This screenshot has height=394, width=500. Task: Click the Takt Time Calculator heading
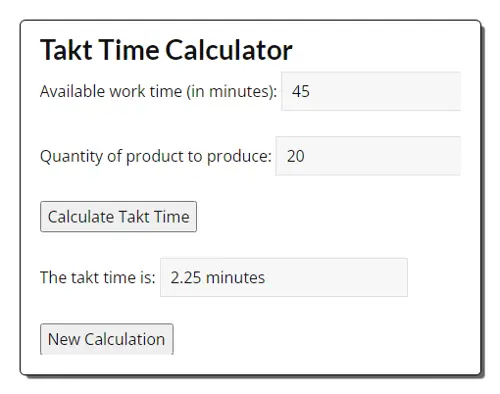coord(166,50)
